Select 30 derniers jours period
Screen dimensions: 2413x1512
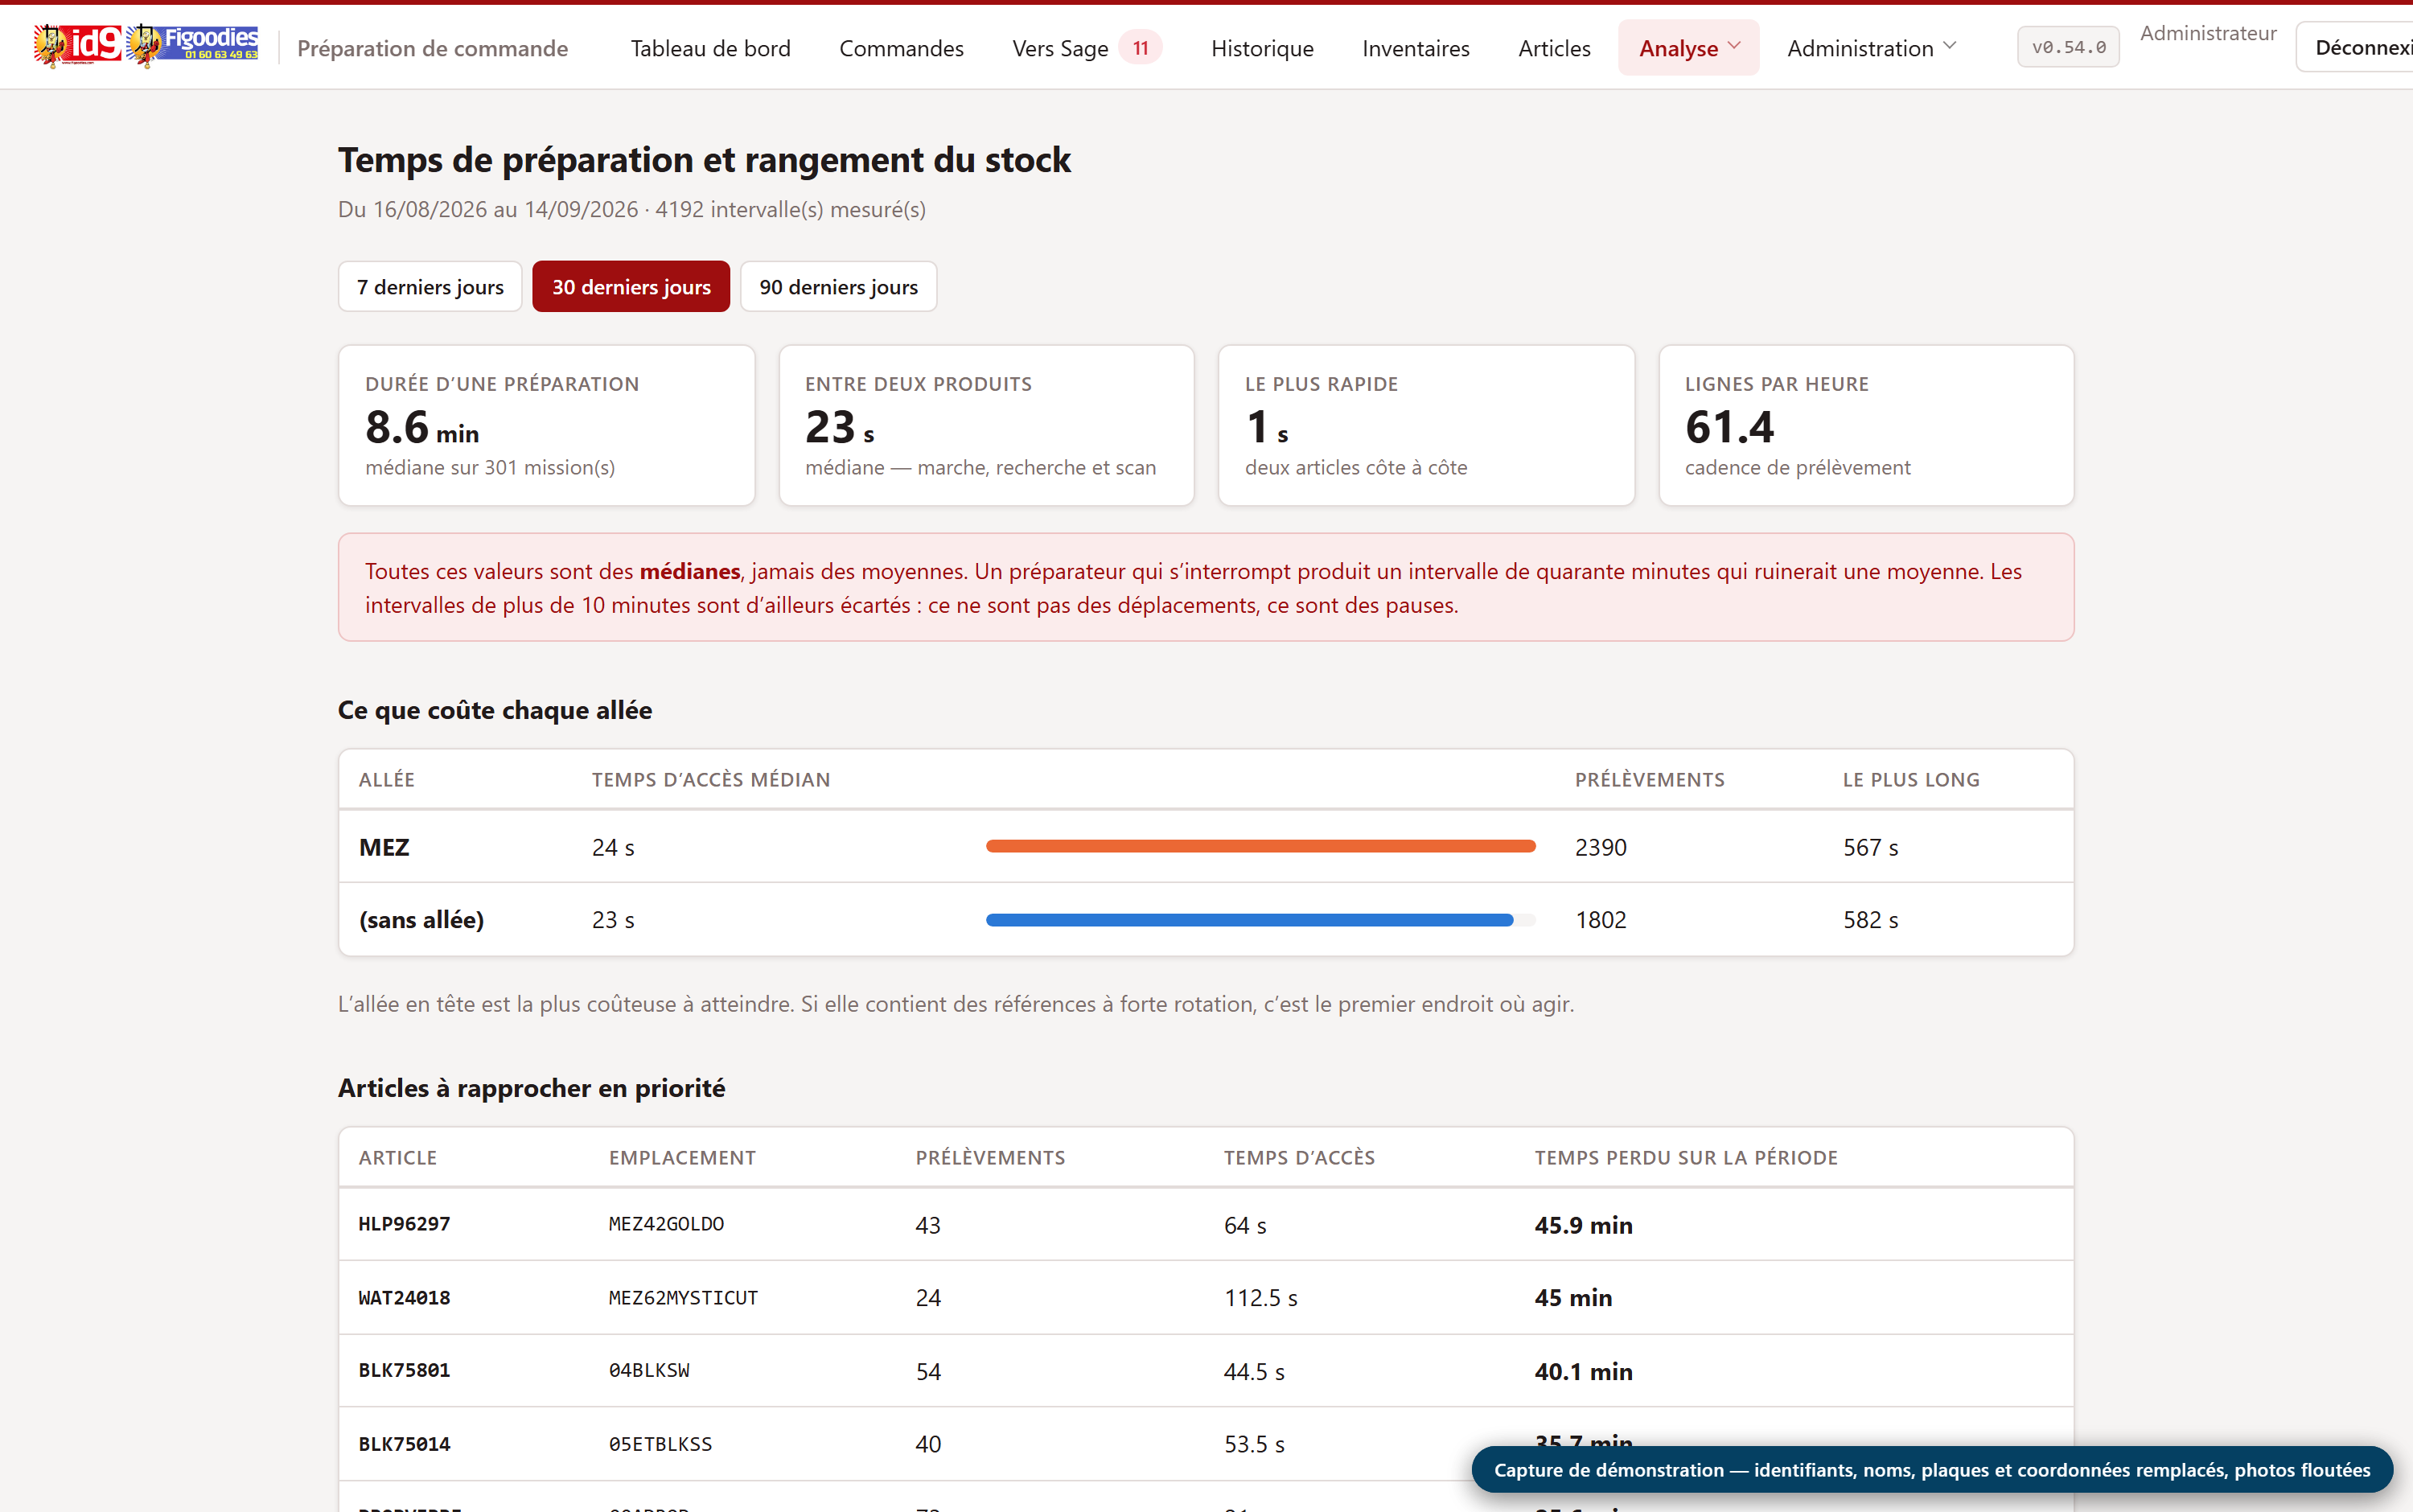pos(631,287)
